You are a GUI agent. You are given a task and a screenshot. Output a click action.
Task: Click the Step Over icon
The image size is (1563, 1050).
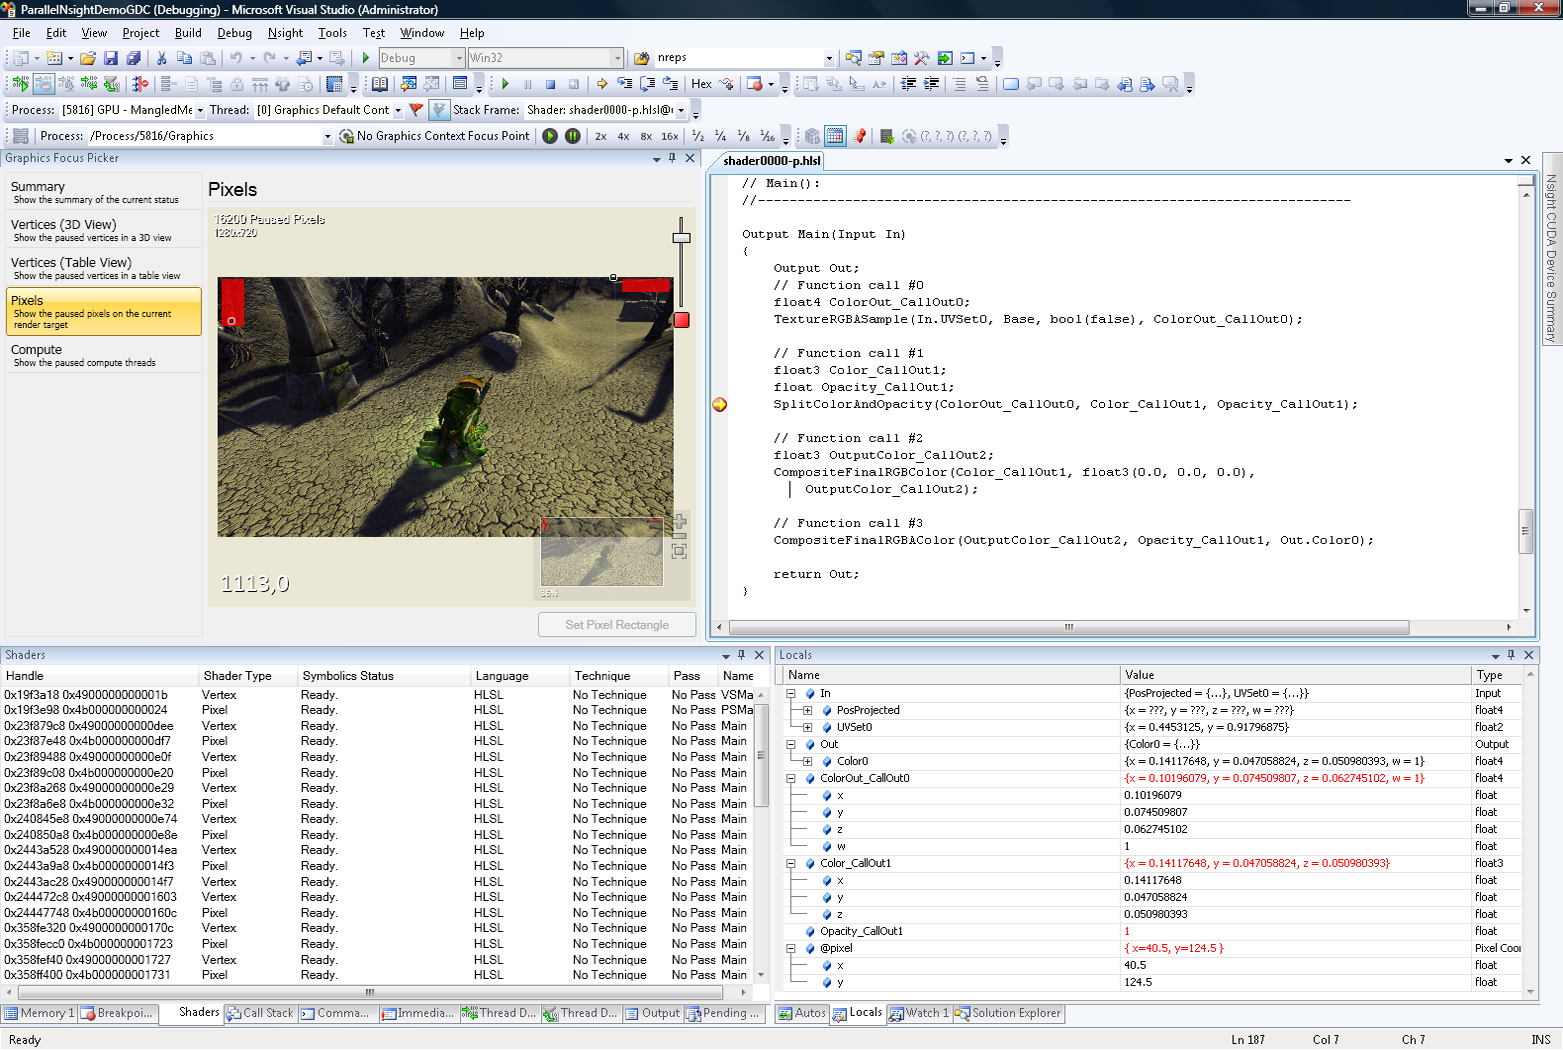pos(648,84)
